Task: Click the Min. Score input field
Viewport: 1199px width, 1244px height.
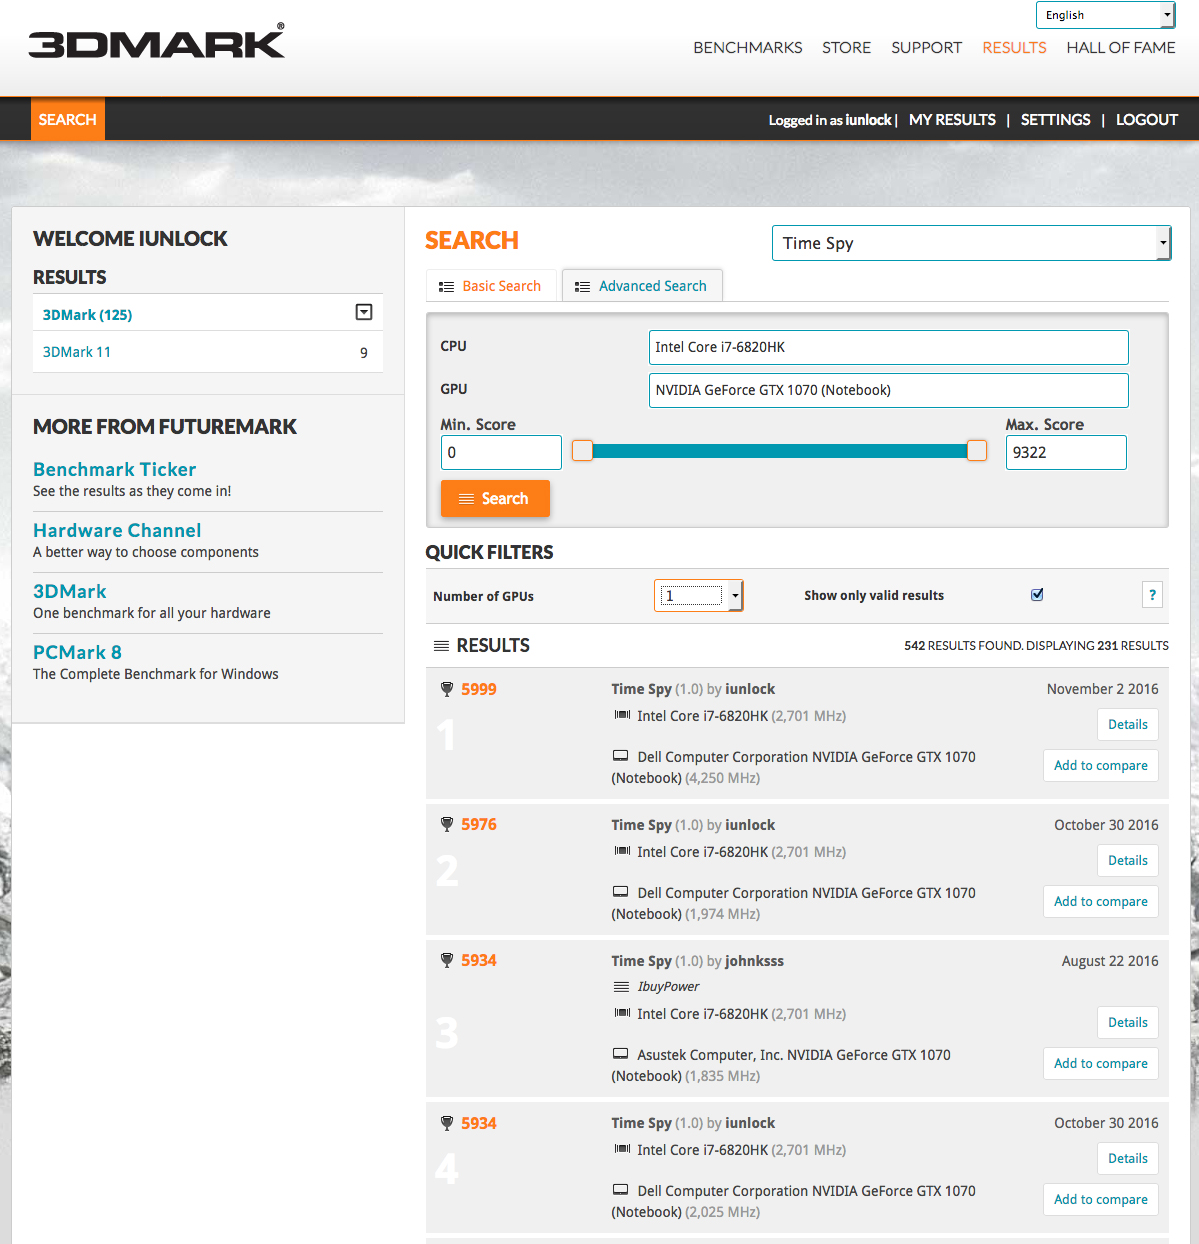Action: pyautogui.click(x=501, y=452)
